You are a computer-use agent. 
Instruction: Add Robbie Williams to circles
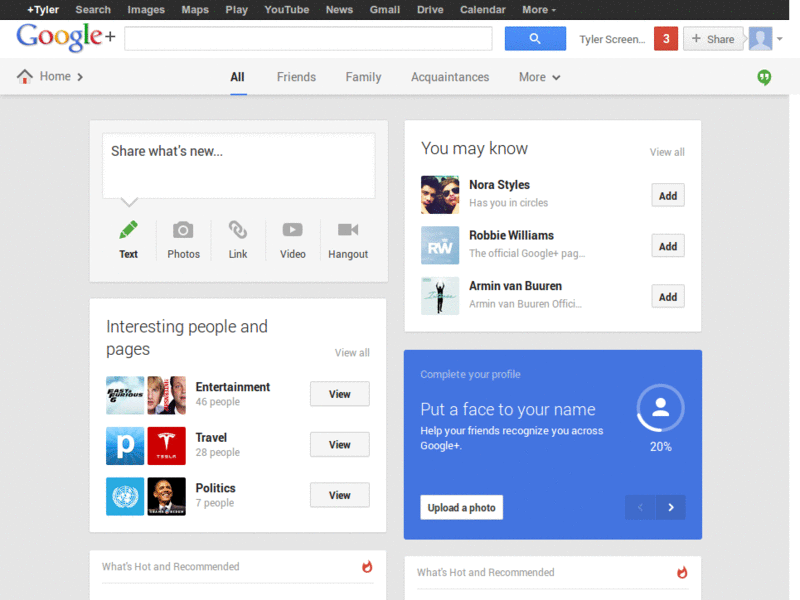coord(668,246)
